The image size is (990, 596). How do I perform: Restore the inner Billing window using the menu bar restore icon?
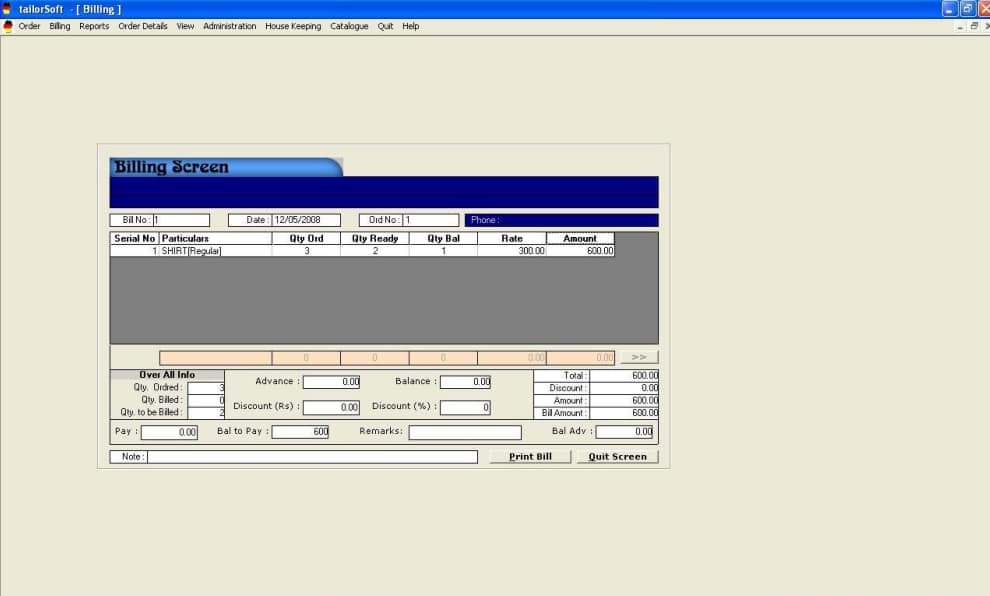(973, 27)
